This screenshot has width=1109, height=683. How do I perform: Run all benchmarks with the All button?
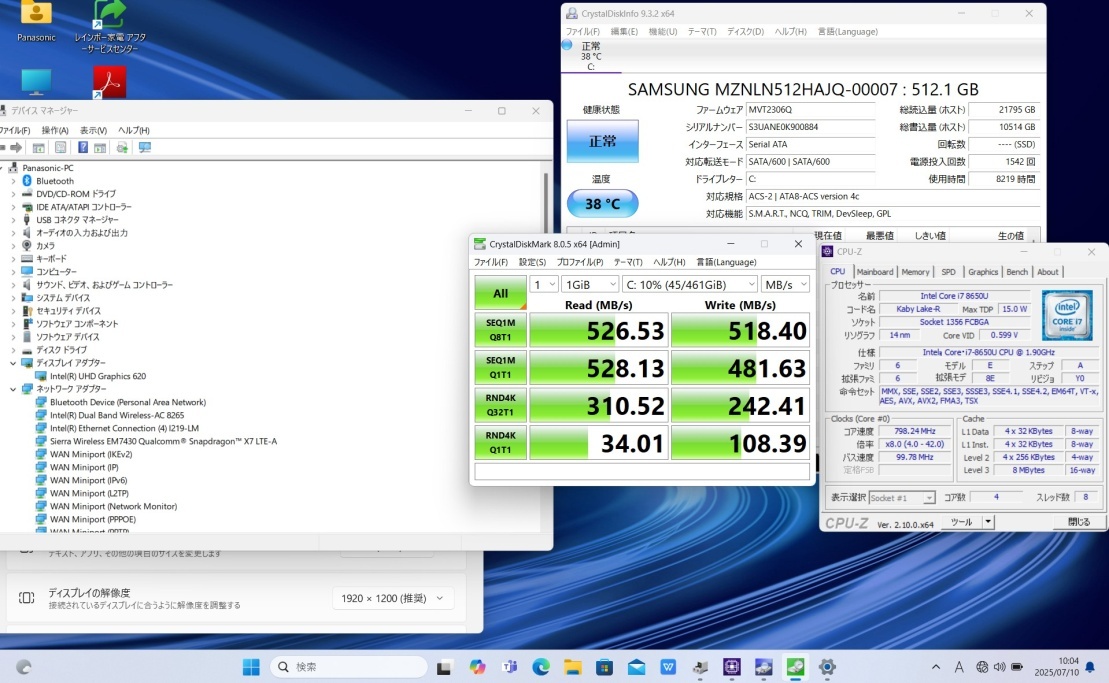coord(500,293)
